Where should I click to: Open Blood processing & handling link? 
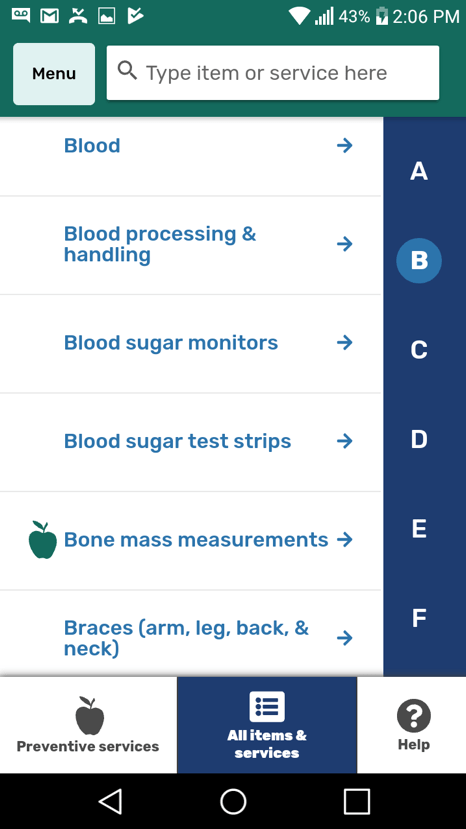[160, 244]
